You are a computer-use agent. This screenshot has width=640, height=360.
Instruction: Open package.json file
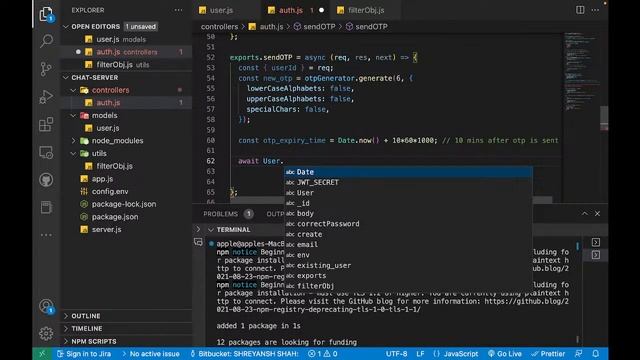127,217
